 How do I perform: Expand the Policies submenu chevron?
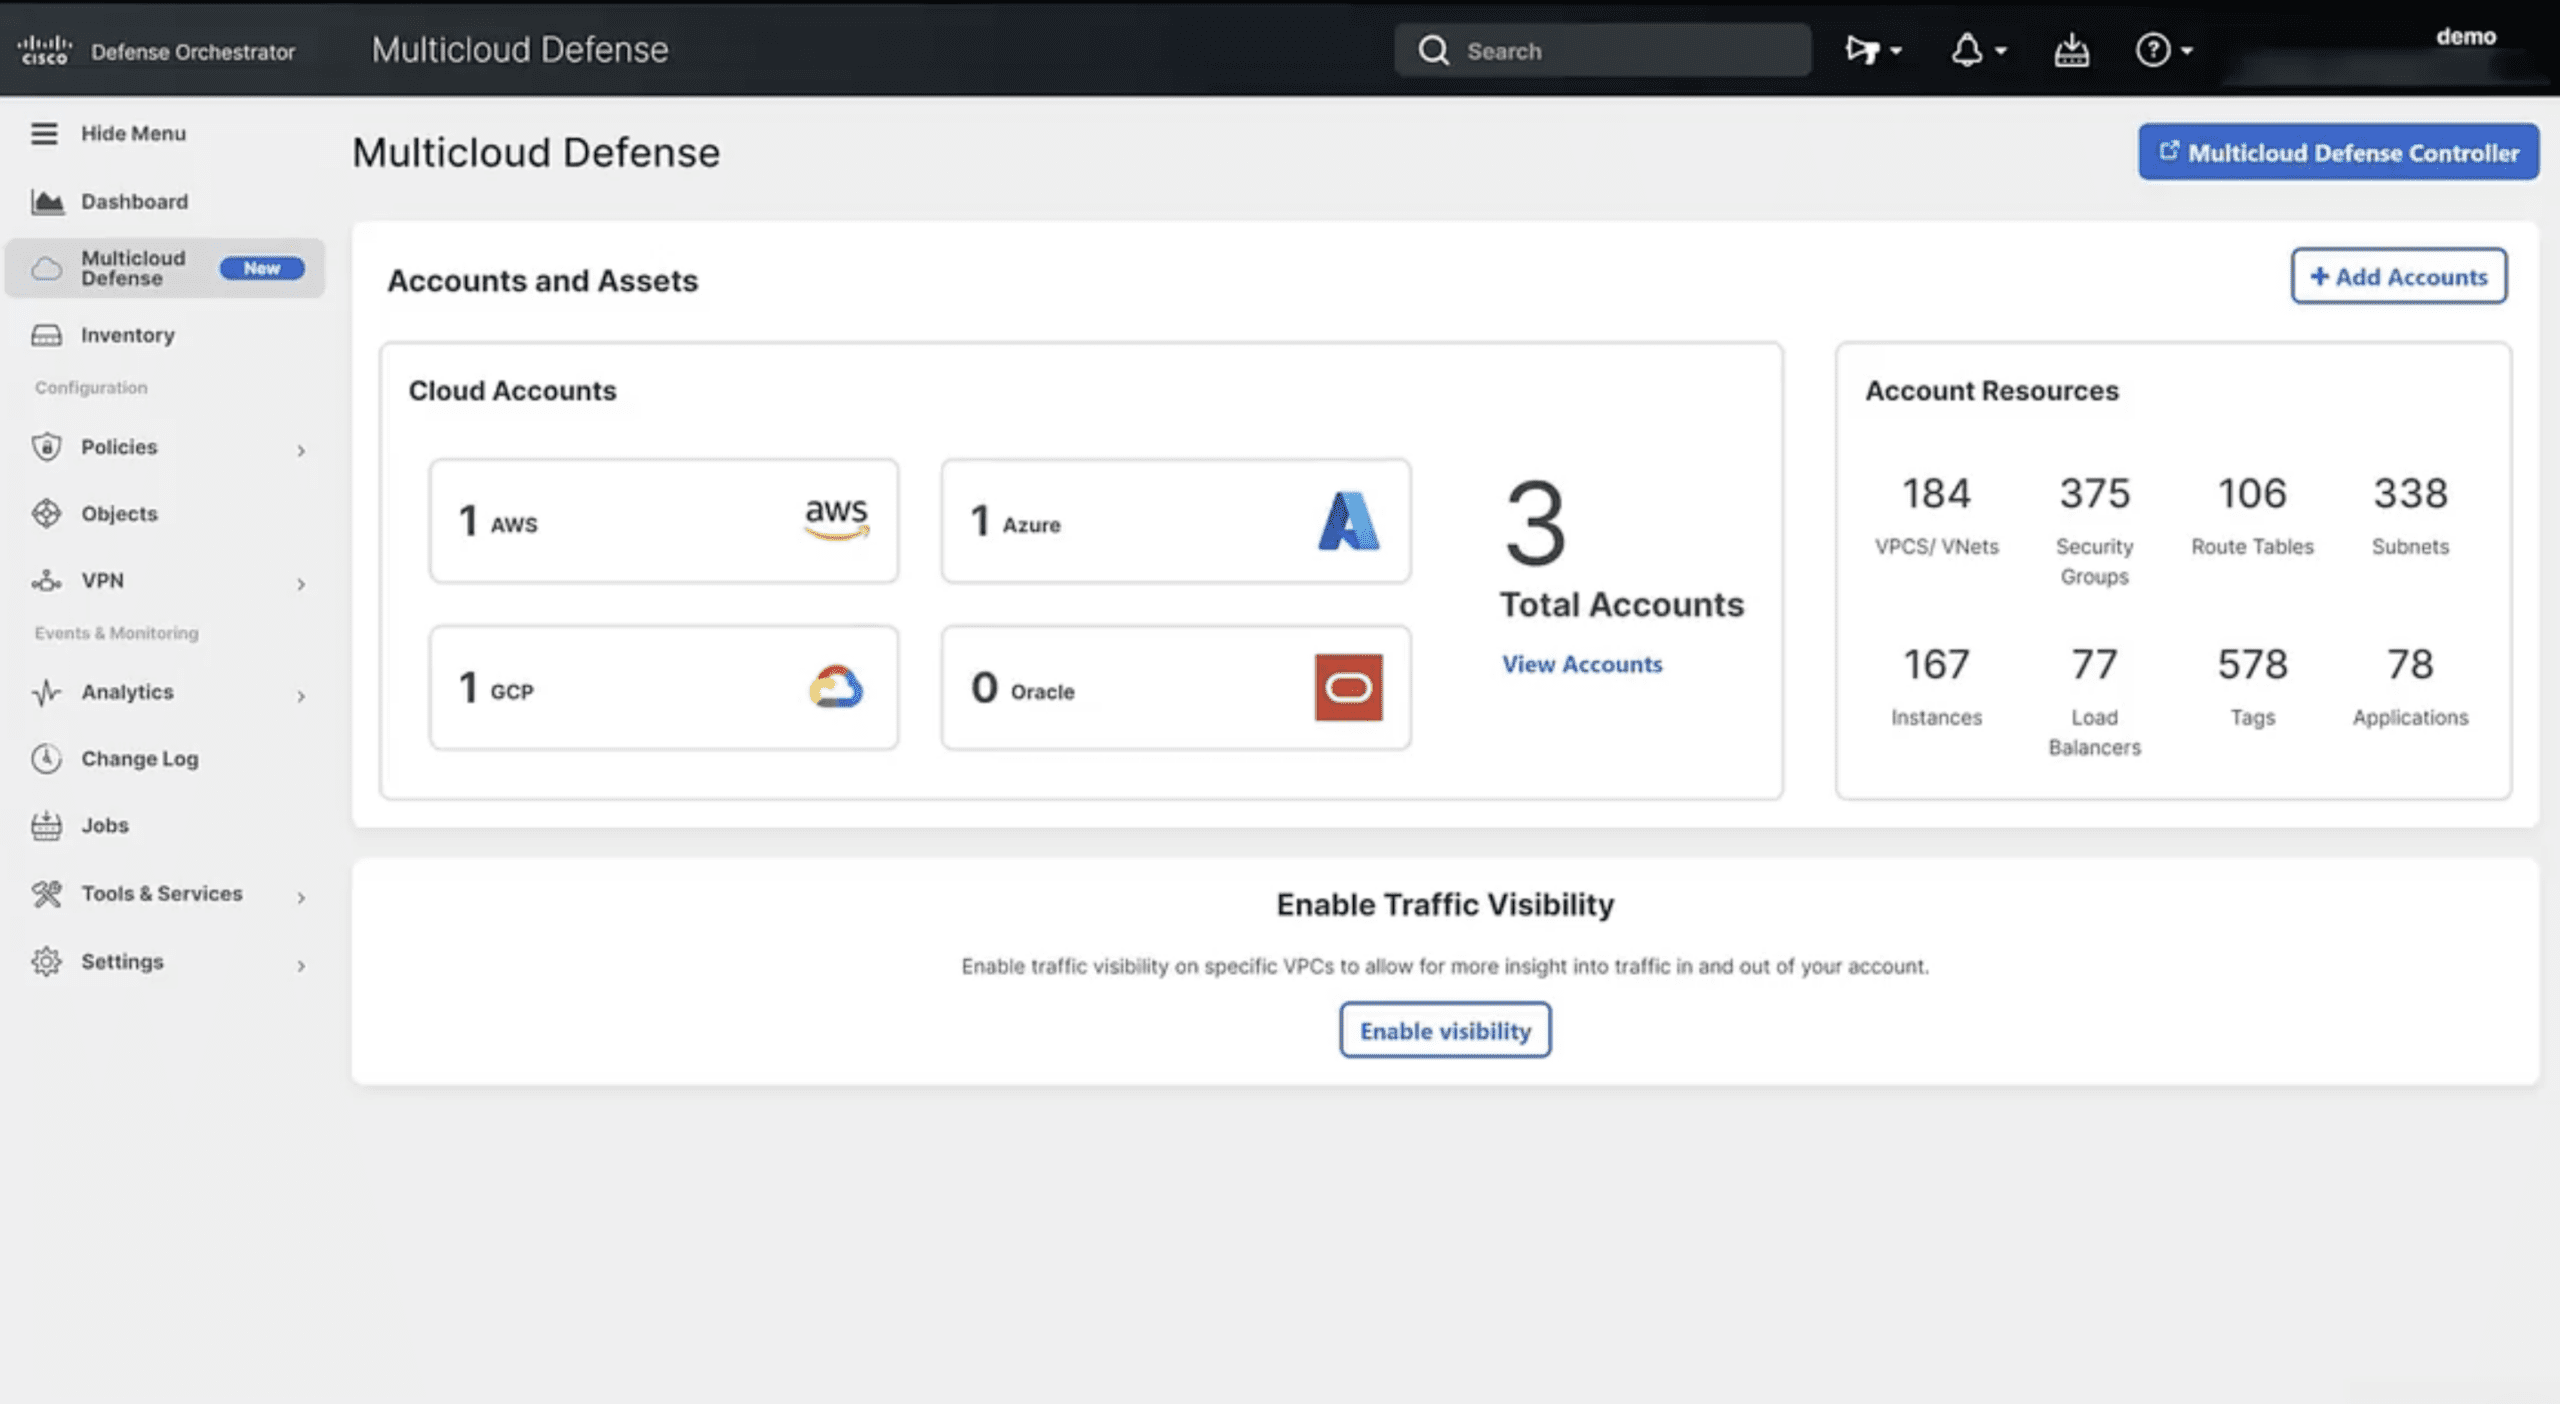coord(301,450)
